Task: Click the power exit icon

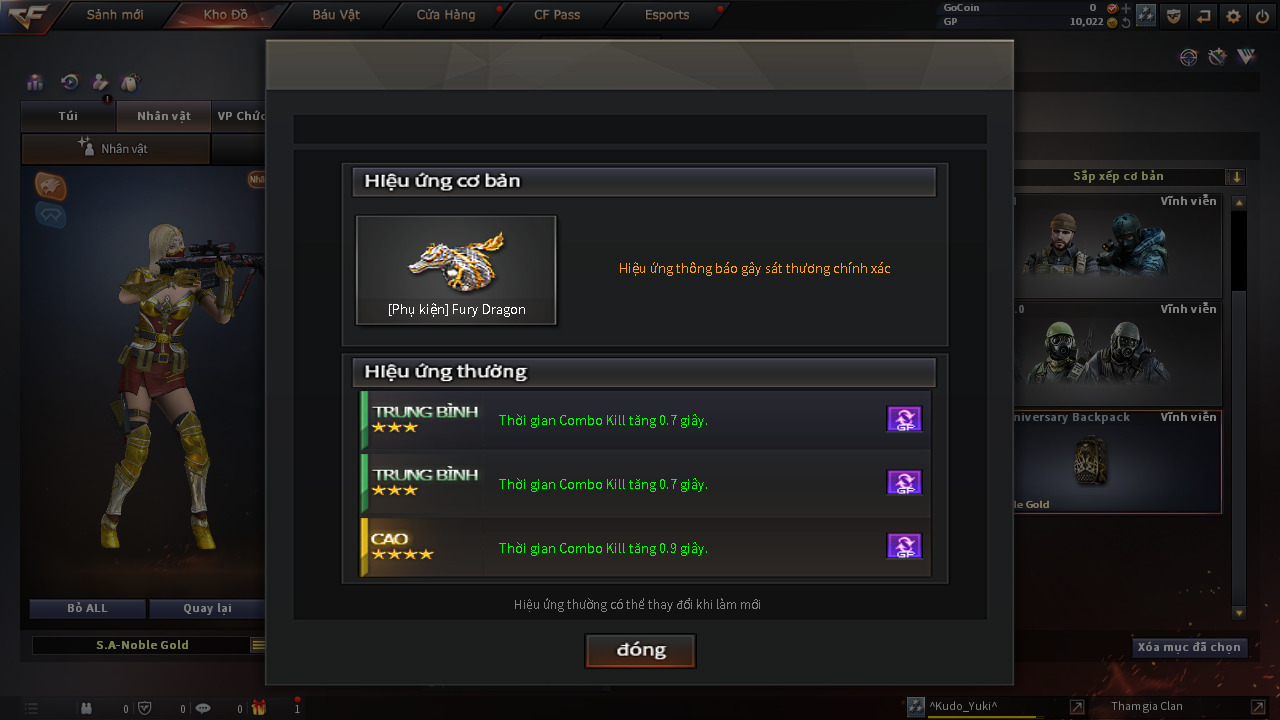Action: coord(1262,15)
